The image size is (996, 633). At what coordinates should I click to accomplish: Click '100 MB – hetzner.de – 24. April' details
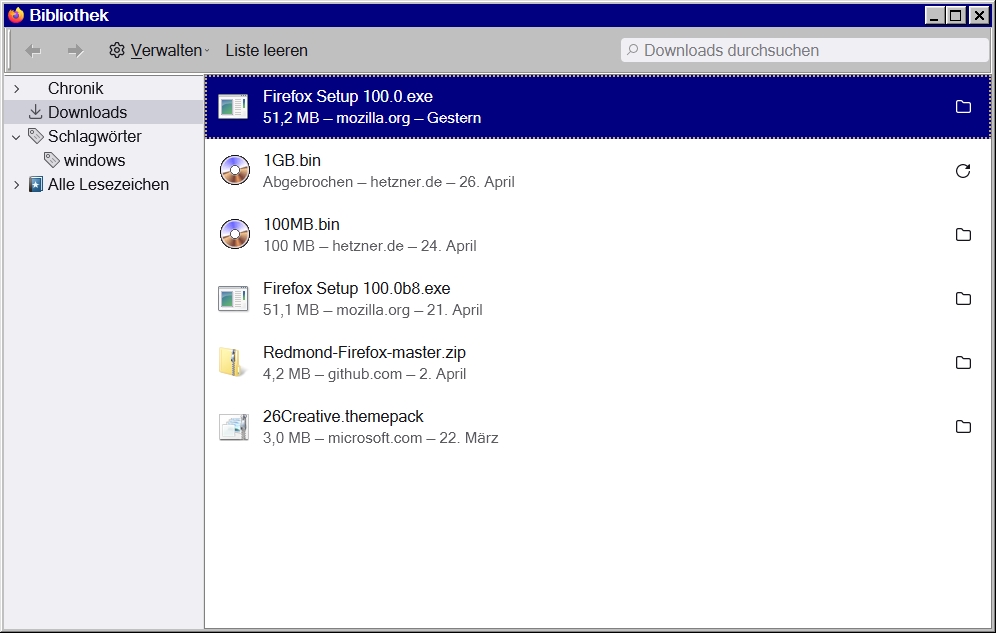pyautogui.click(x=370, y=246)
